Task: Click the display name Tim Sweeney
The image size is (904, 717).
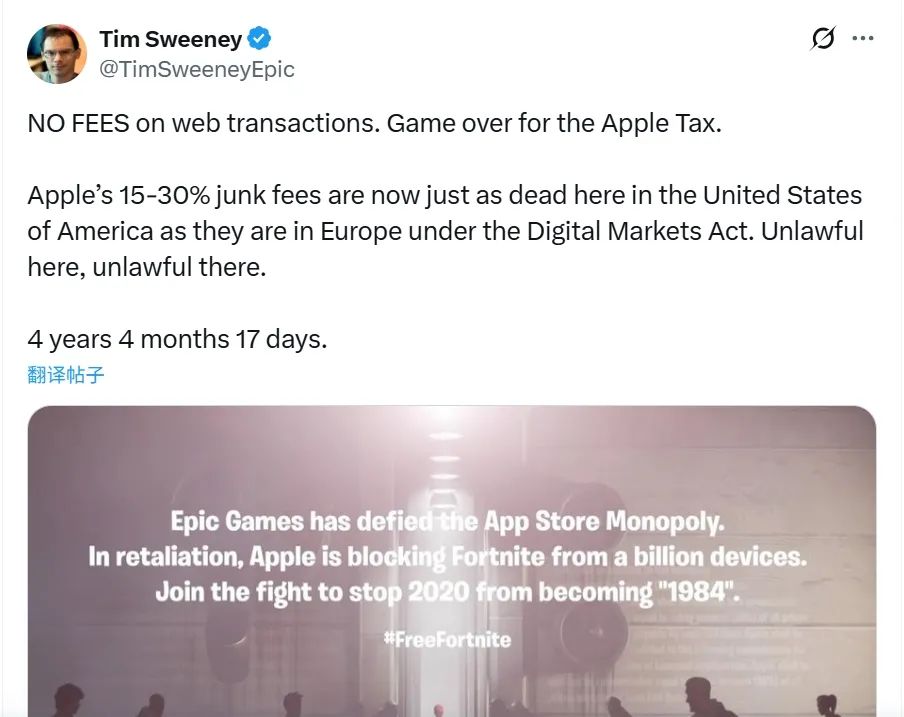Action: tap(170, 40)
